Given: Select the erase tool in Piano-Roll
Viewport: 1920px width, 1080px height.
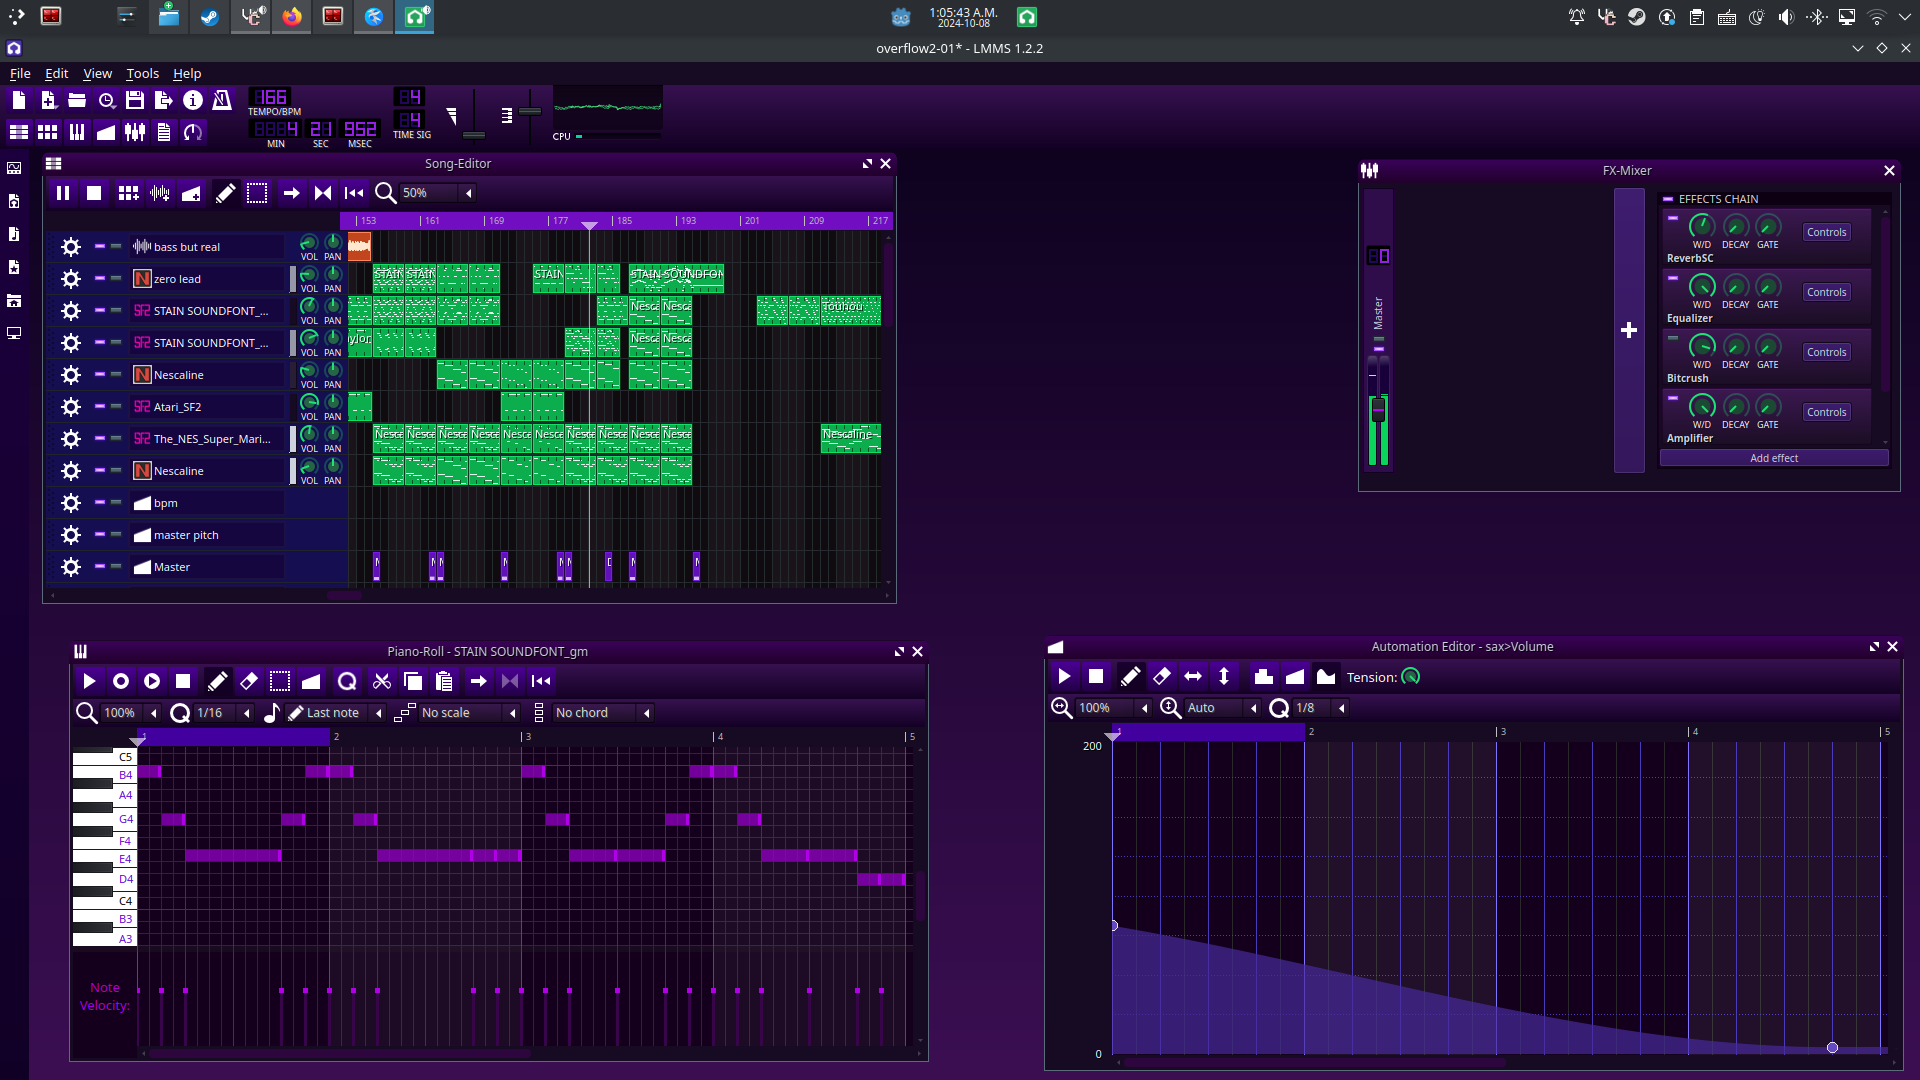Looking at the screenshot, I should (249, 681).
